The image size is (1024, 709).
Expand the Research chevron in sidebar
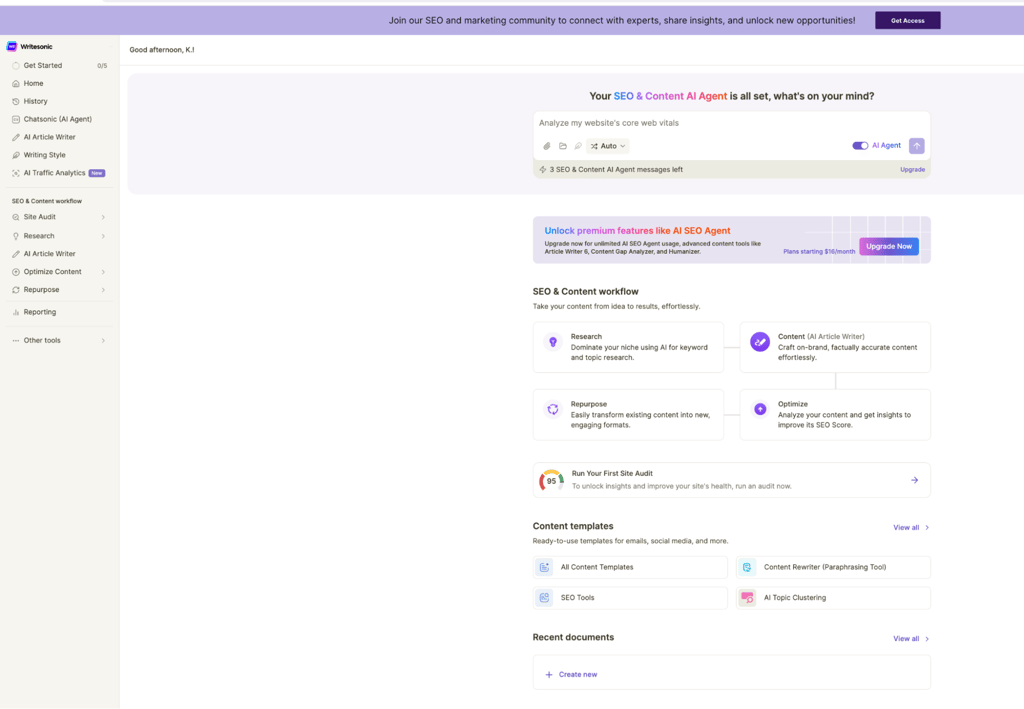click(103, 236)
